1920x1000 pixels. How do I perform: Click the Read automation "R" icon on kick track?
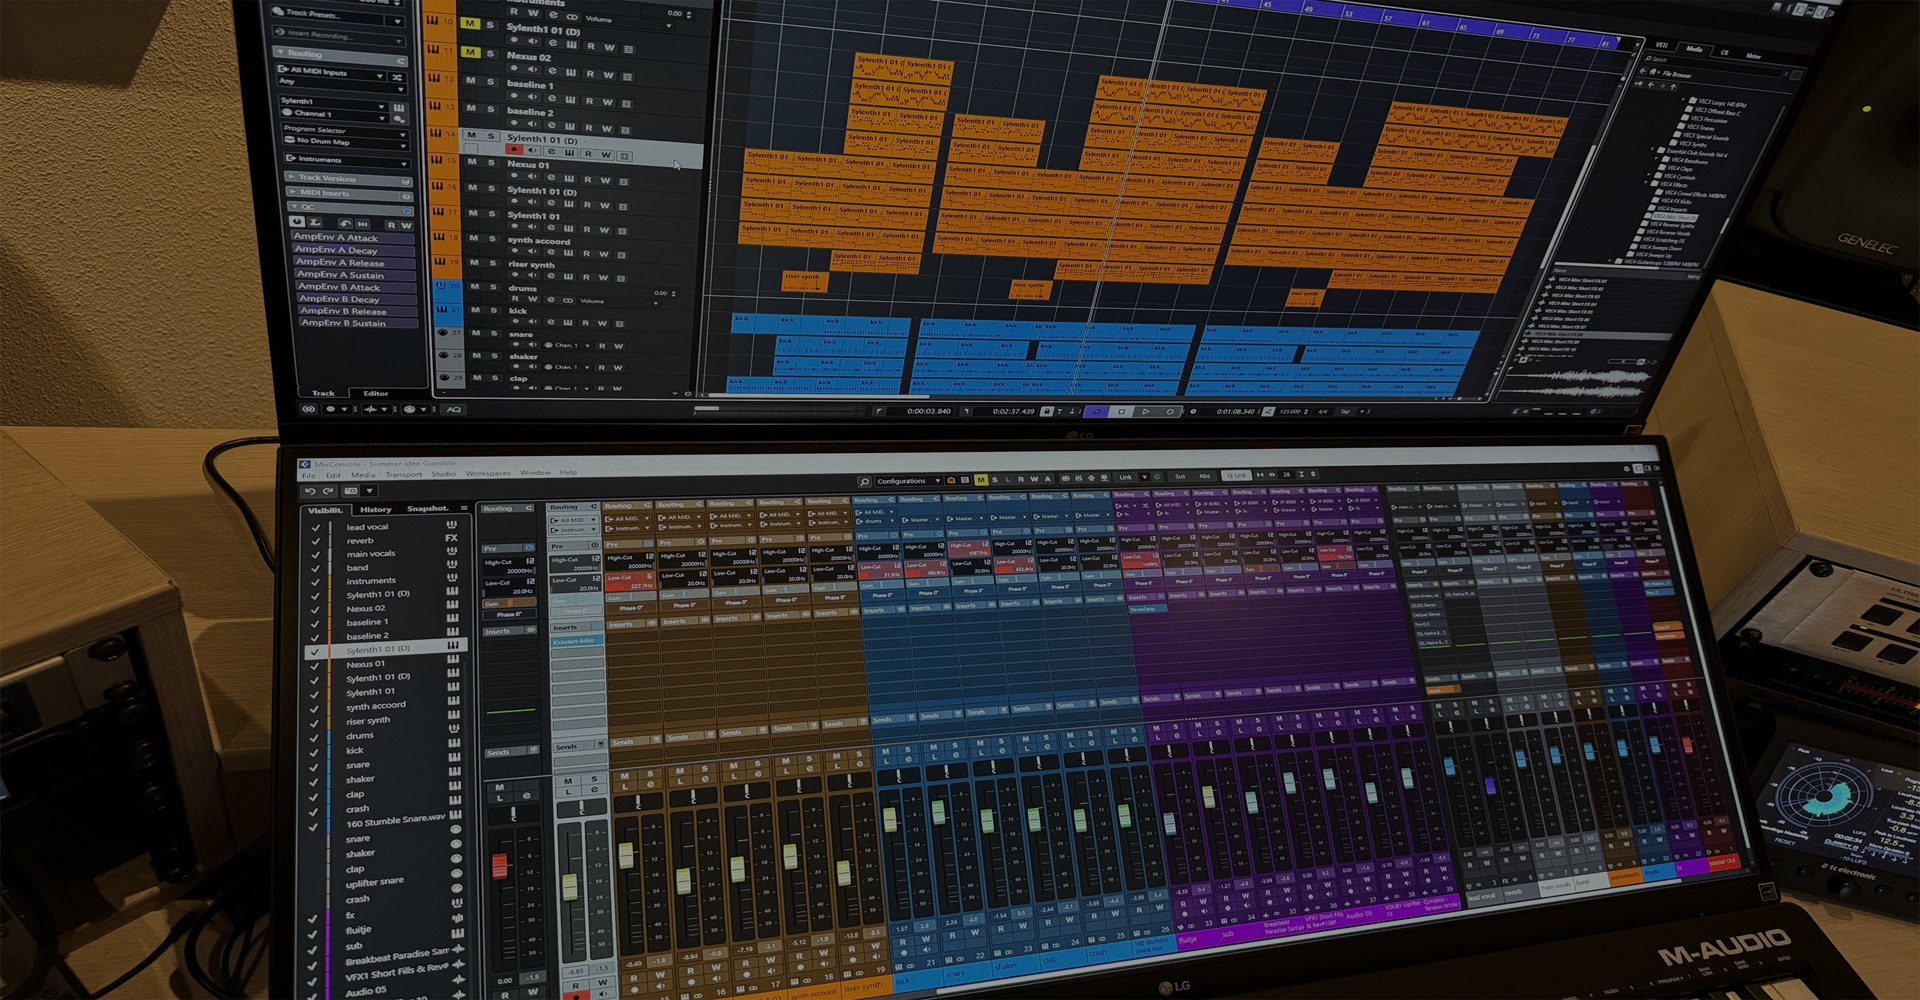[x=585, y=323]
